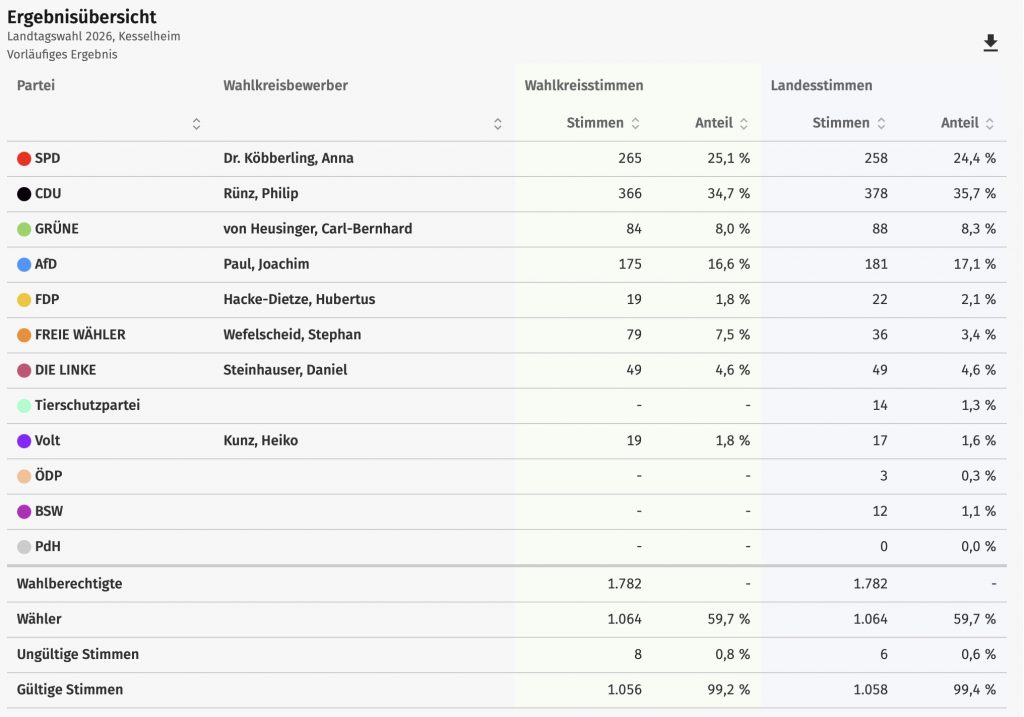This screenshot has height=717, width=1024.
Task: Select the Wahlkreisstimmen column header
Action: tap(583, 86)
